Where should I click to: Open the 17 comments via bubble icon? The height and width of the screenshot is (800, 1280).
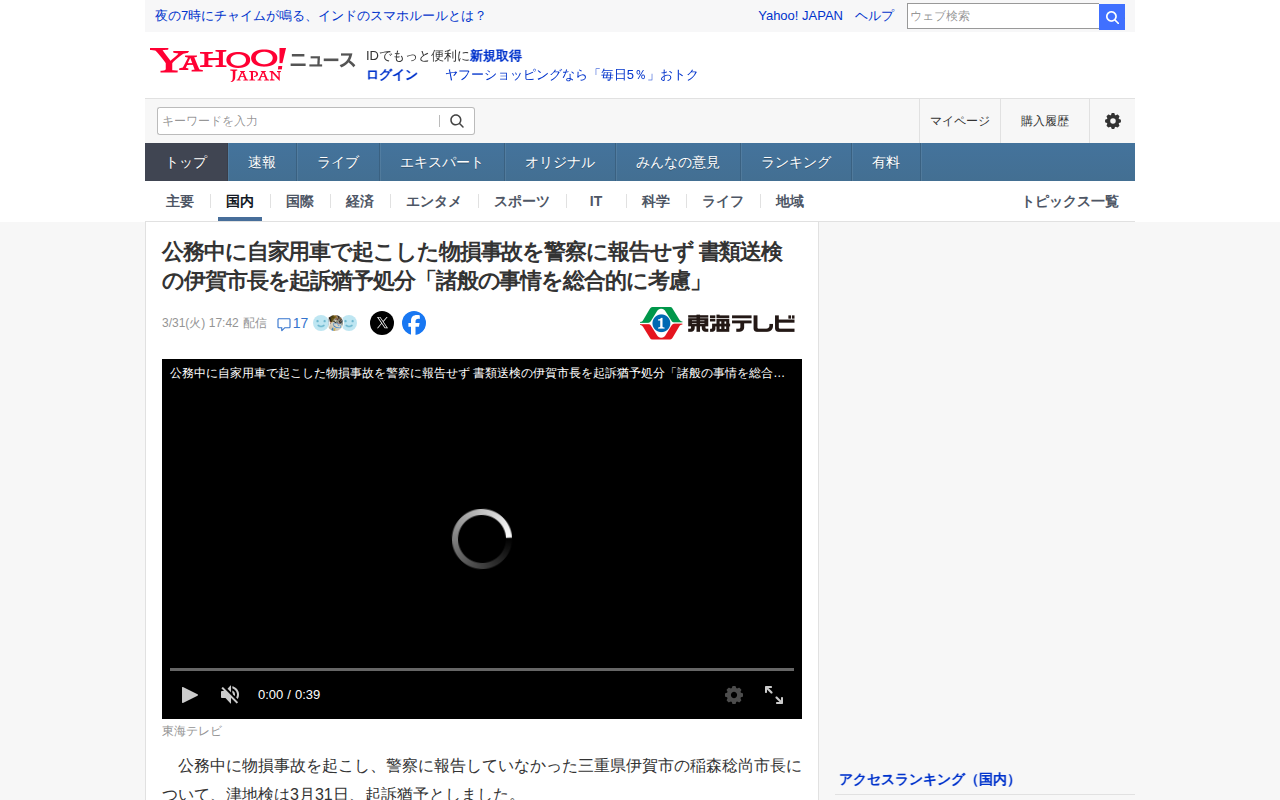pos(284,324)
